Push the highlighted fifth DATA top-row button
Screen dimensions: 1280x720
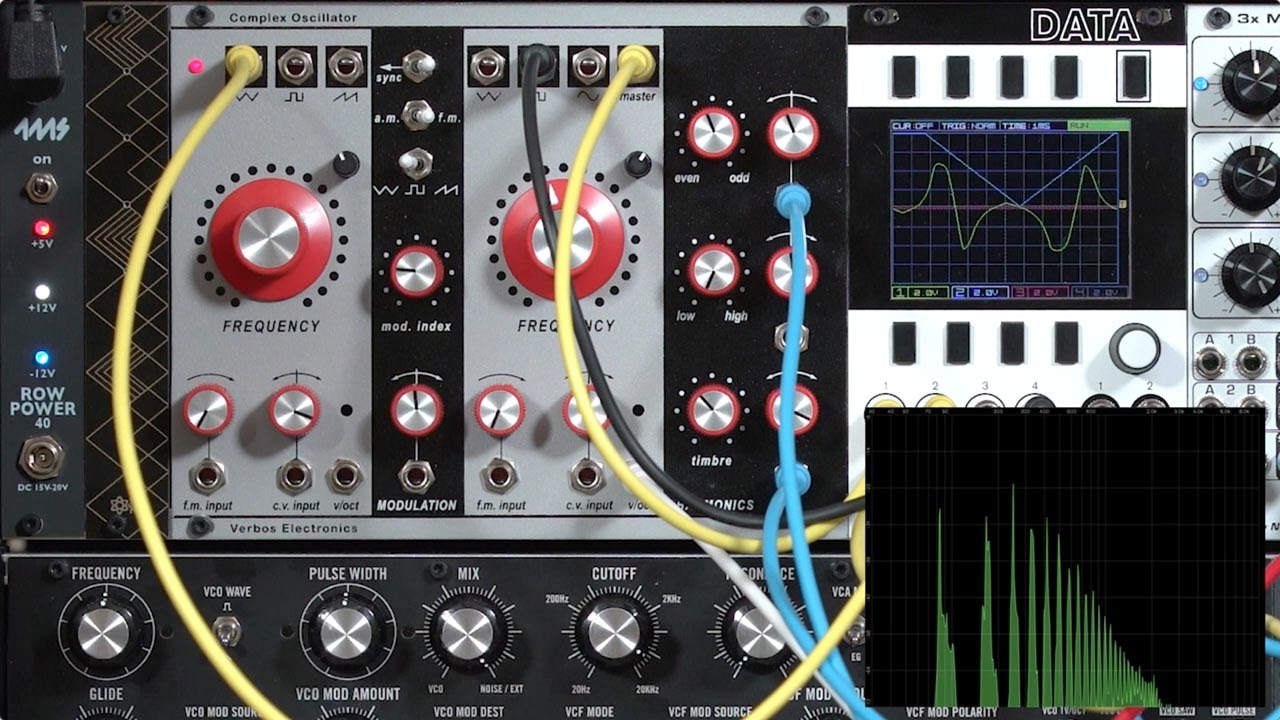click(1134, 77)
